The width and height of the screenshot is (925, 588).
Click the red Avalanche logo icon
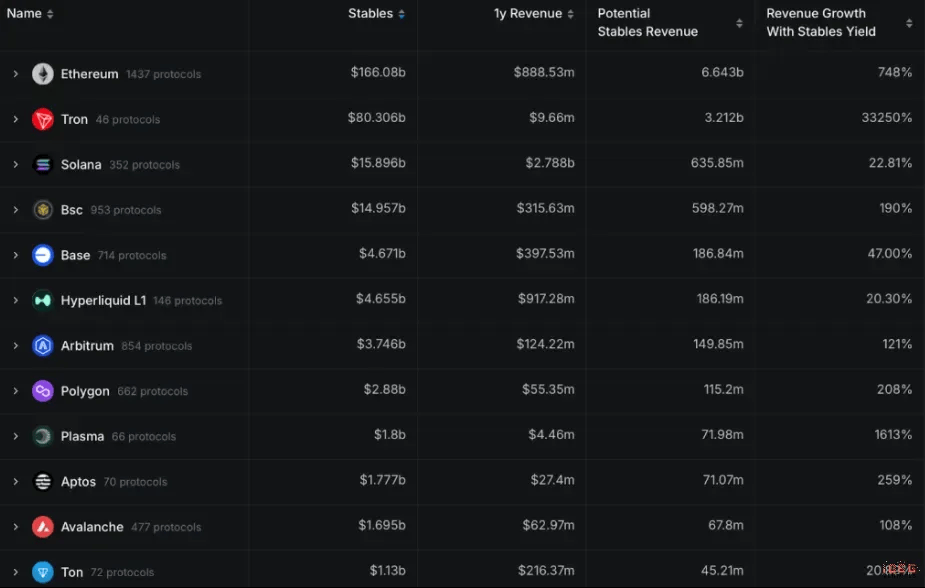coord(42,527)
